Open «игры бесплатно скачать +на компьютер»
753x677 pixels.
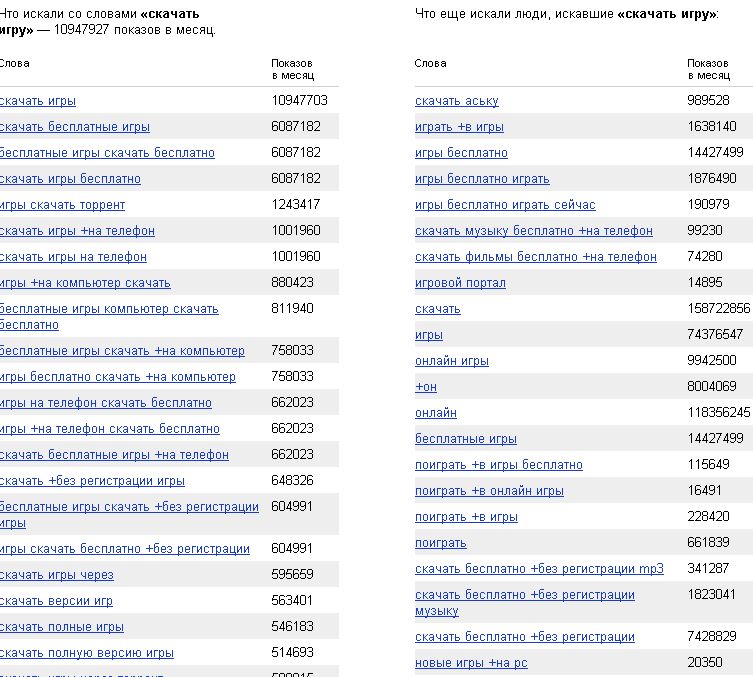pyautogui.click(x=118, y=377)
